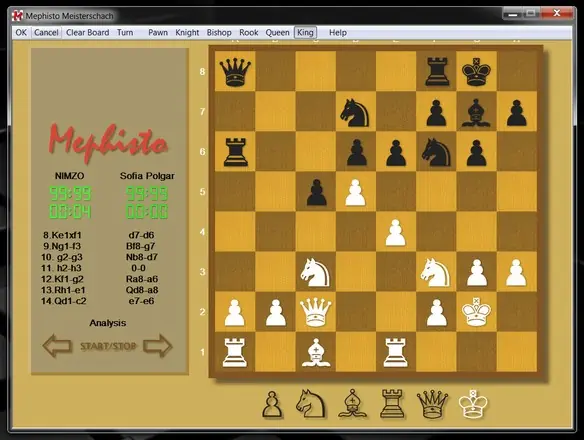Select Bishop from the menu bar
The image size is (584, 440).
[219, 32]
